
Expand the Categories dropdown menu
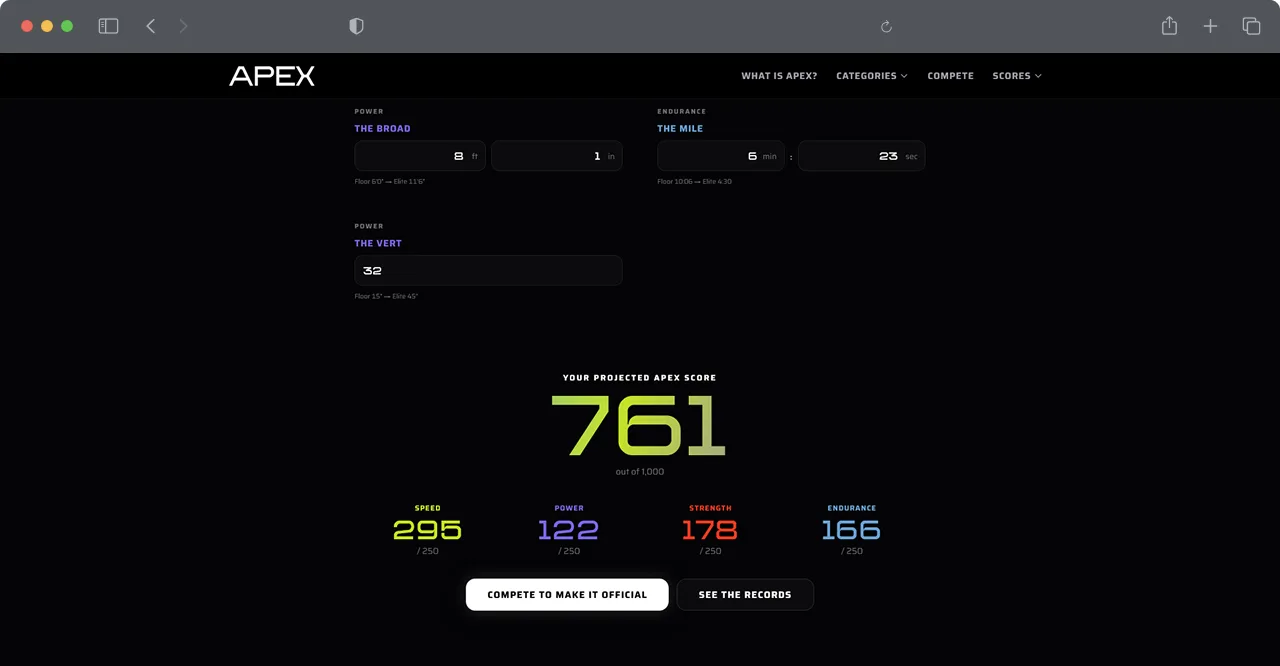872,76
